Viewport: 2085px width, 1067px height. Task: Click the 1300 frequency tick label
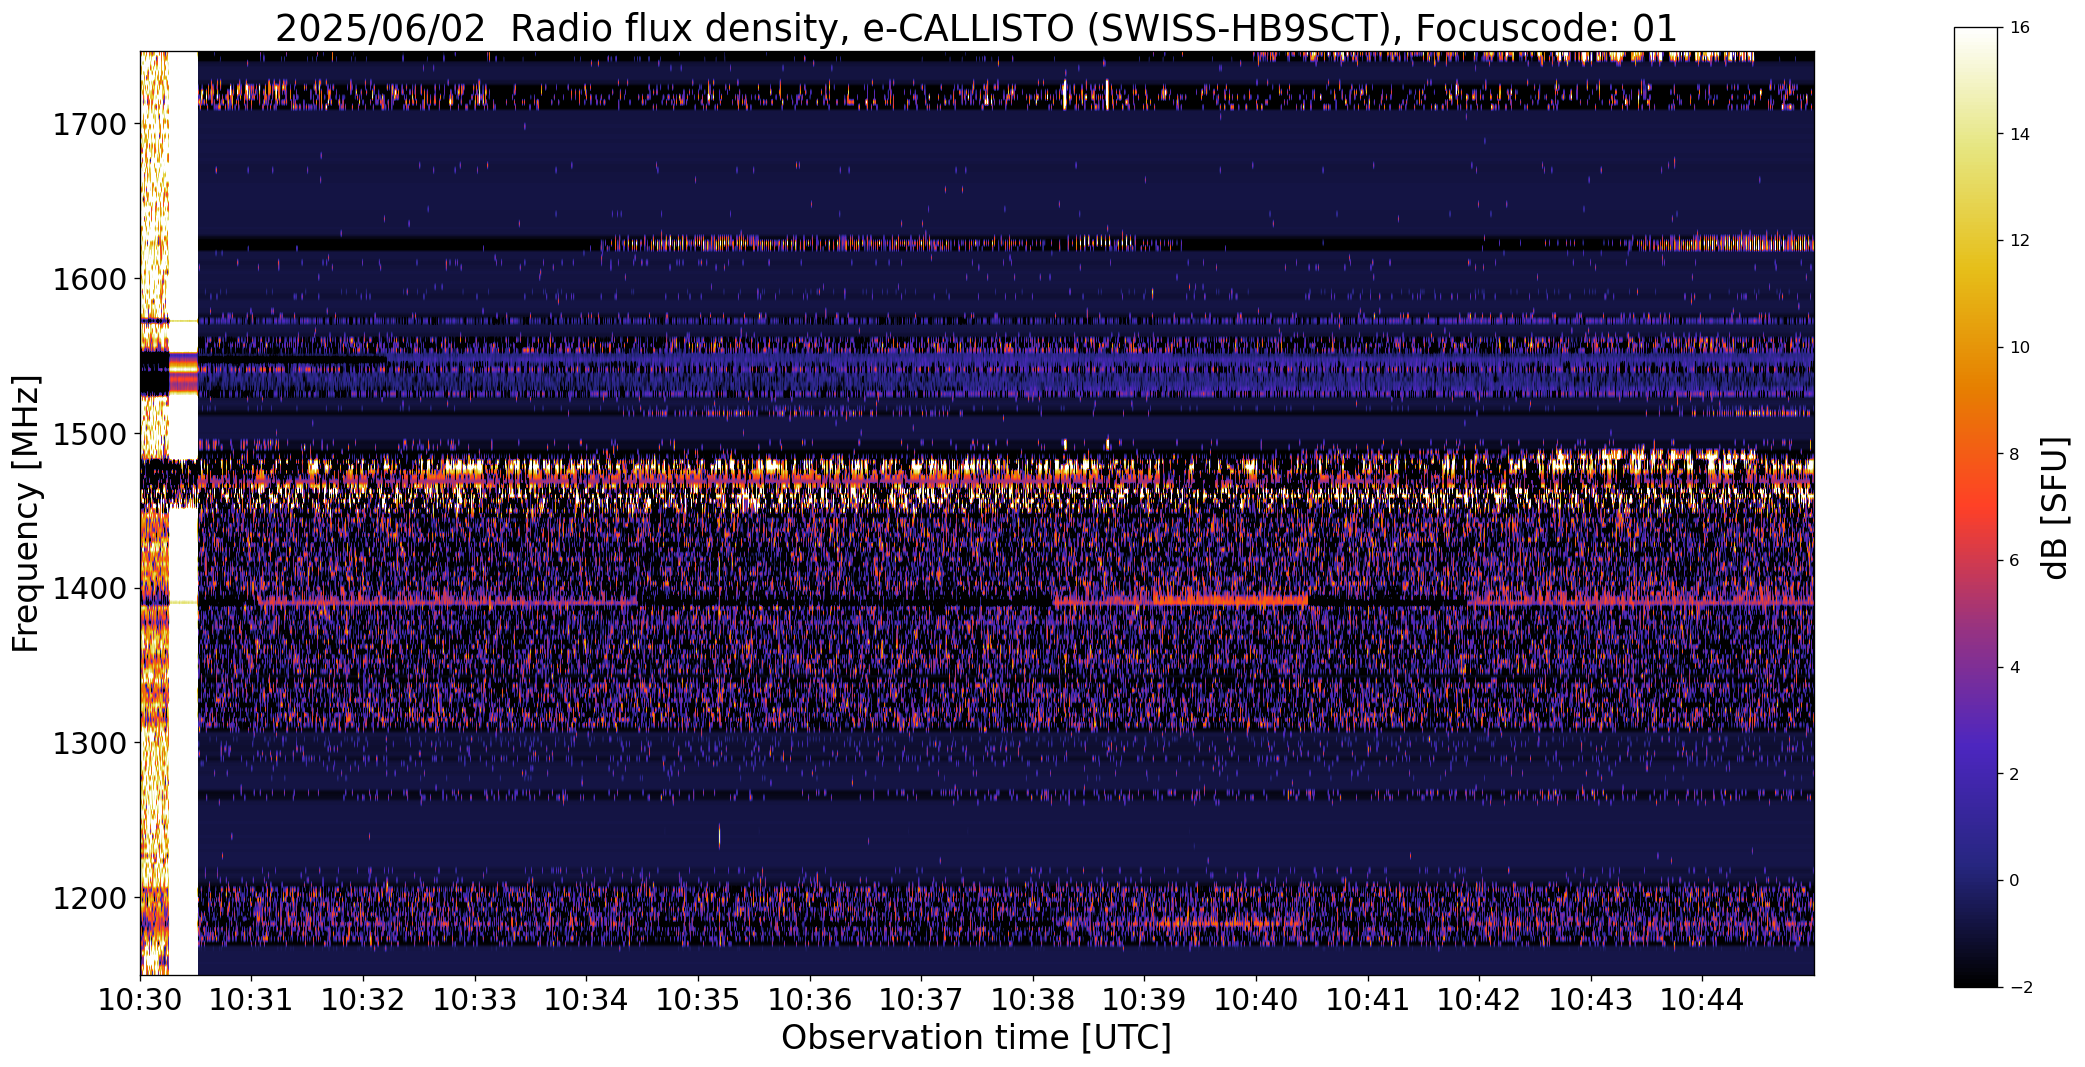point(89,744)
